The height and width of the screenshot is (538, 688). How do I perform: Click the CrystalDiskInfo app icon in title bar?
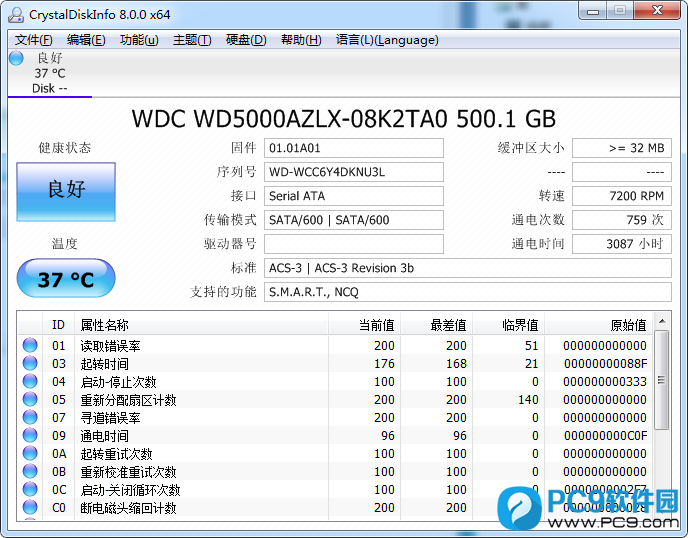point(16,14)
